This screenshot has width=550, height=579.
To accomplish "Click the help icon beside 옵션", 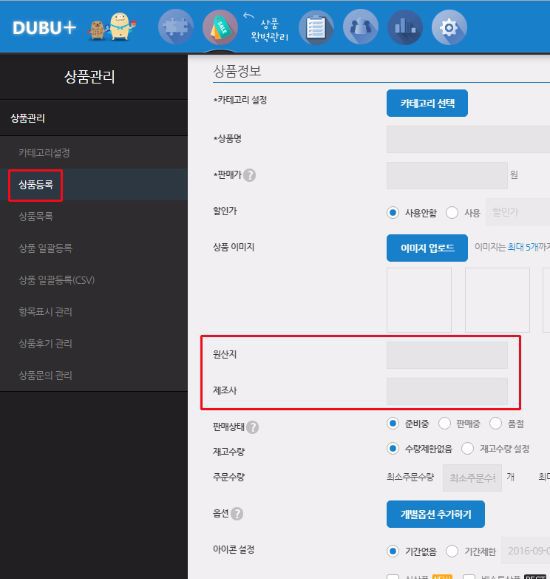I will [x=237, y=514].
